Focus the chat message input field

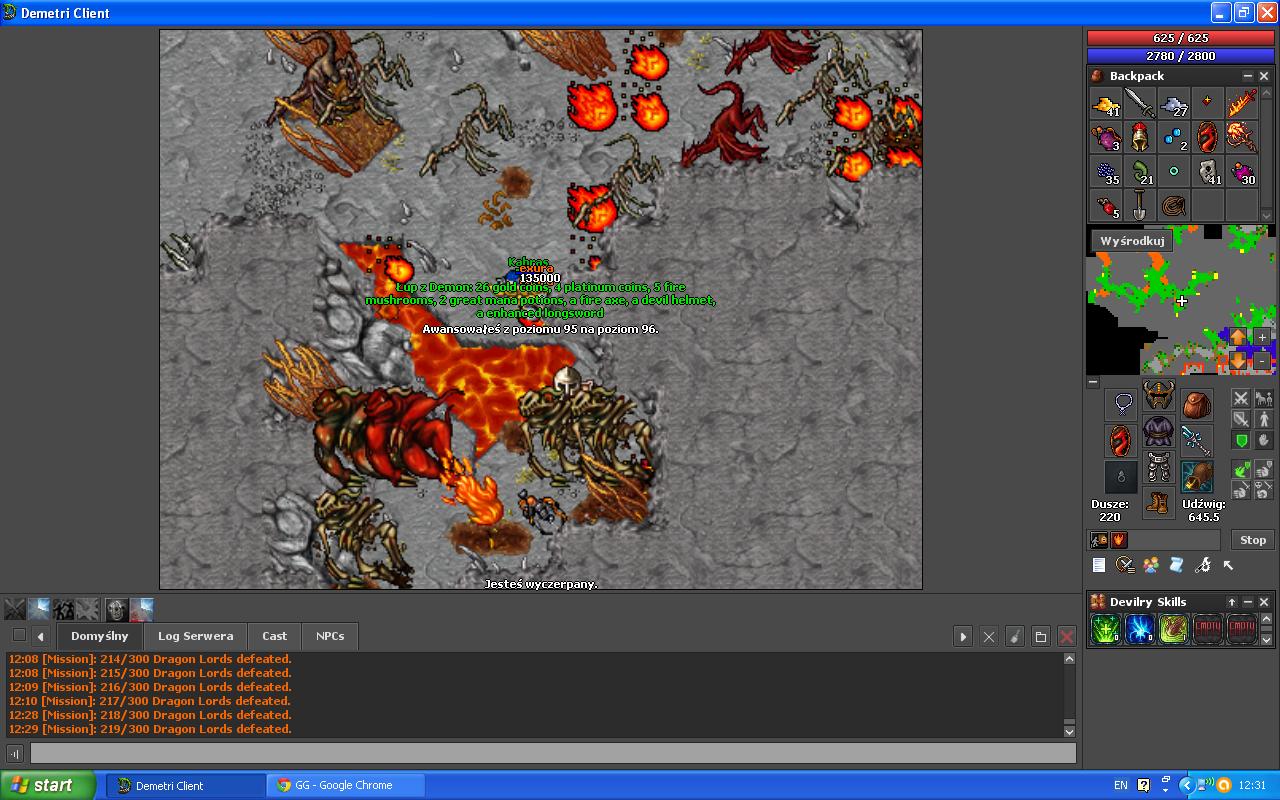(553, 753)
